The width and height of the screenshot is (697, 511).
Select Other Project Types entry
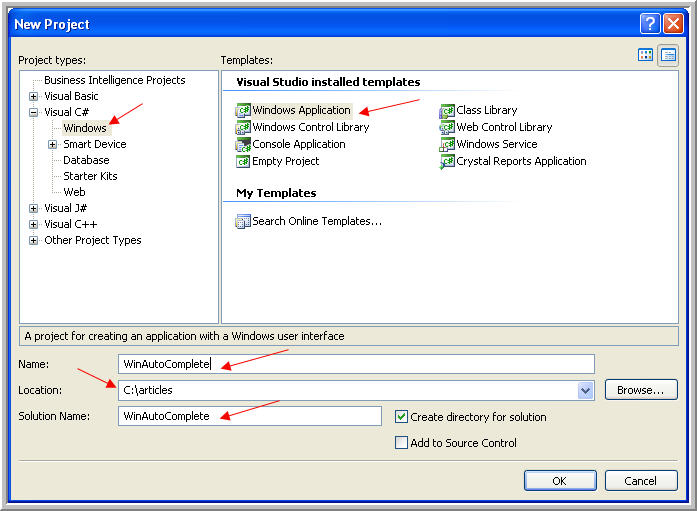coord(92,240)
